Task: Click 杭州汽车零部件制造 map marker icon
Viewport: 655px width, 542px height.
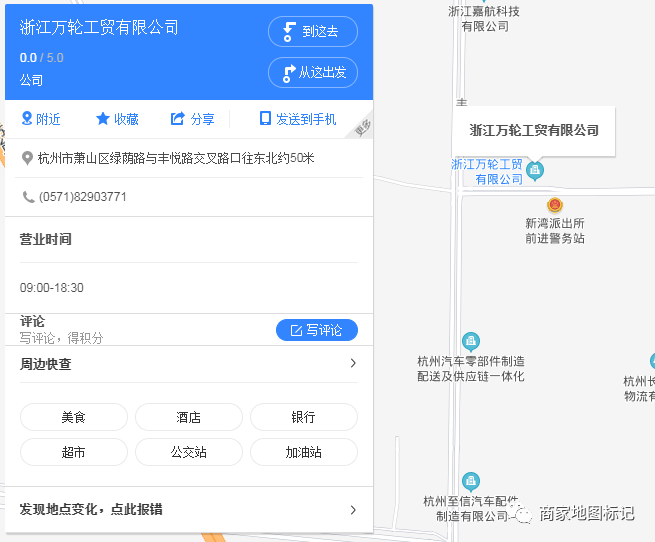Action: pos(470,342)
